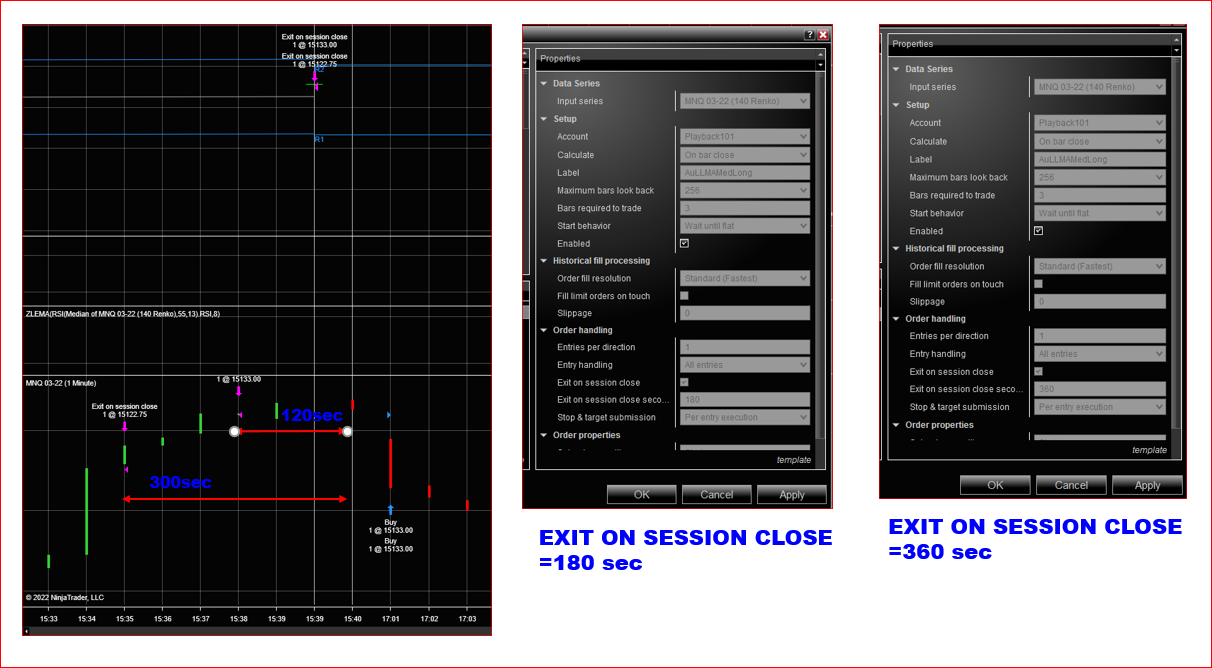Image resolution: width=1212 pixels, height=668 pixels.
Task: Uncheck Enabled in the right Properties dialog
Action: click(x=1039, y=231)
